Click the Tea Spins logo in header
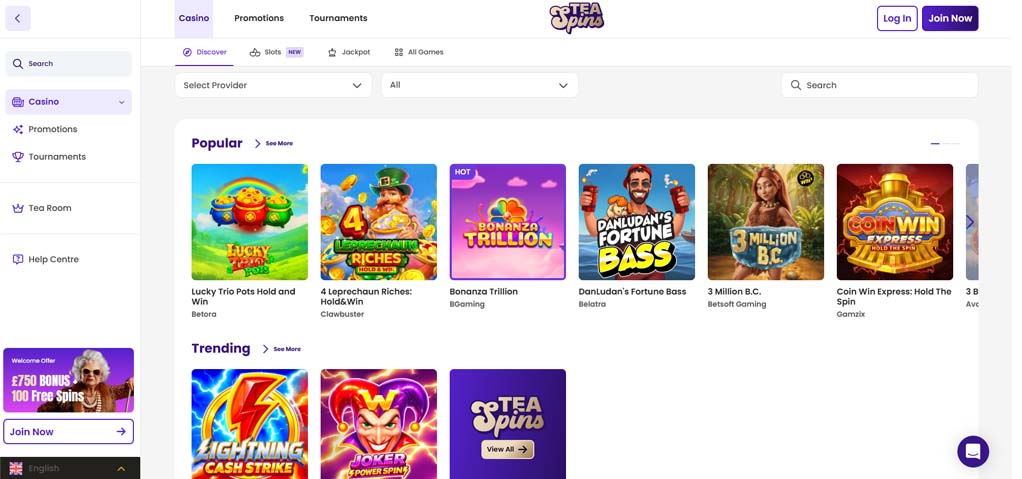Screen dimensions: 1022x479 577,18
